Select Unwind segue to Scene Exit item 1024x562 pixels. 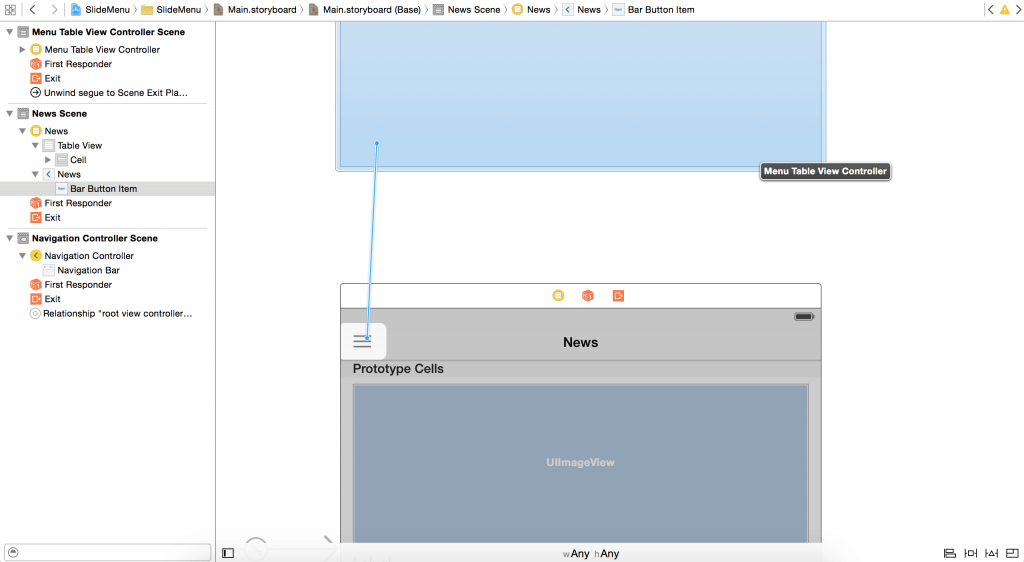115,93
